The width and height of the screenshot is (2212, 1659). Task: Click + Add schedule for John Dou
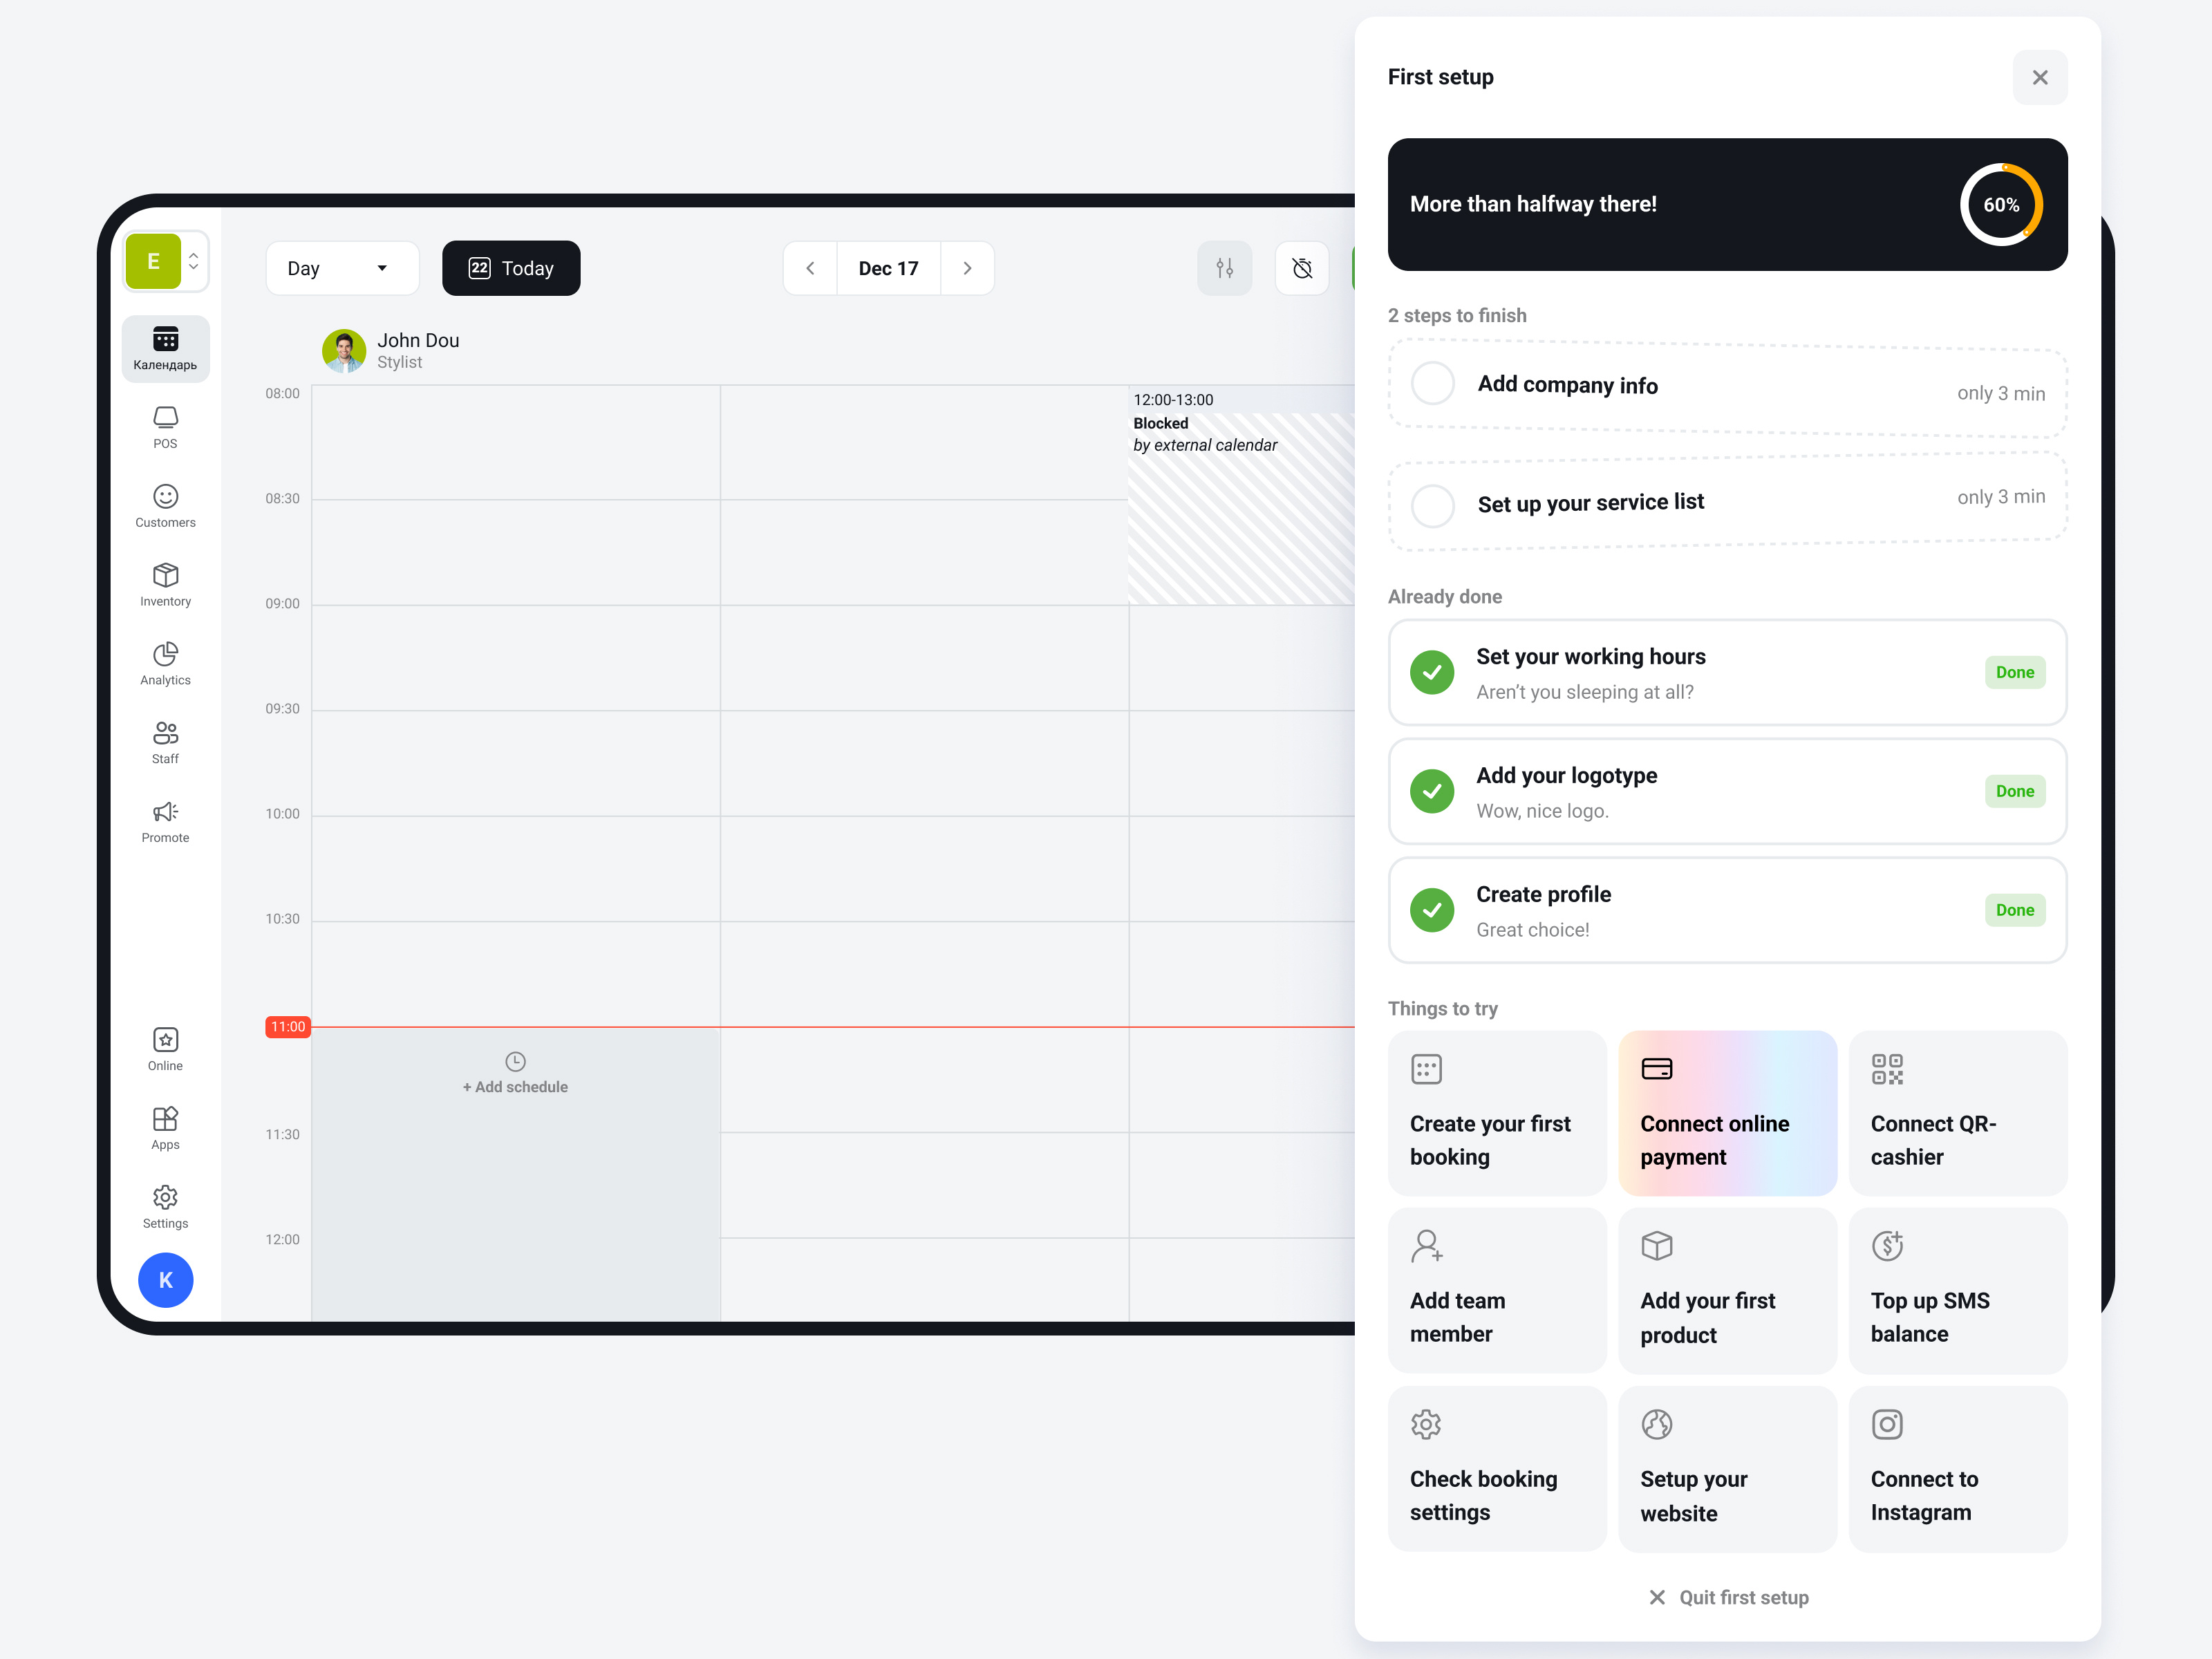pyautogui.click(x=515, y=1075)
